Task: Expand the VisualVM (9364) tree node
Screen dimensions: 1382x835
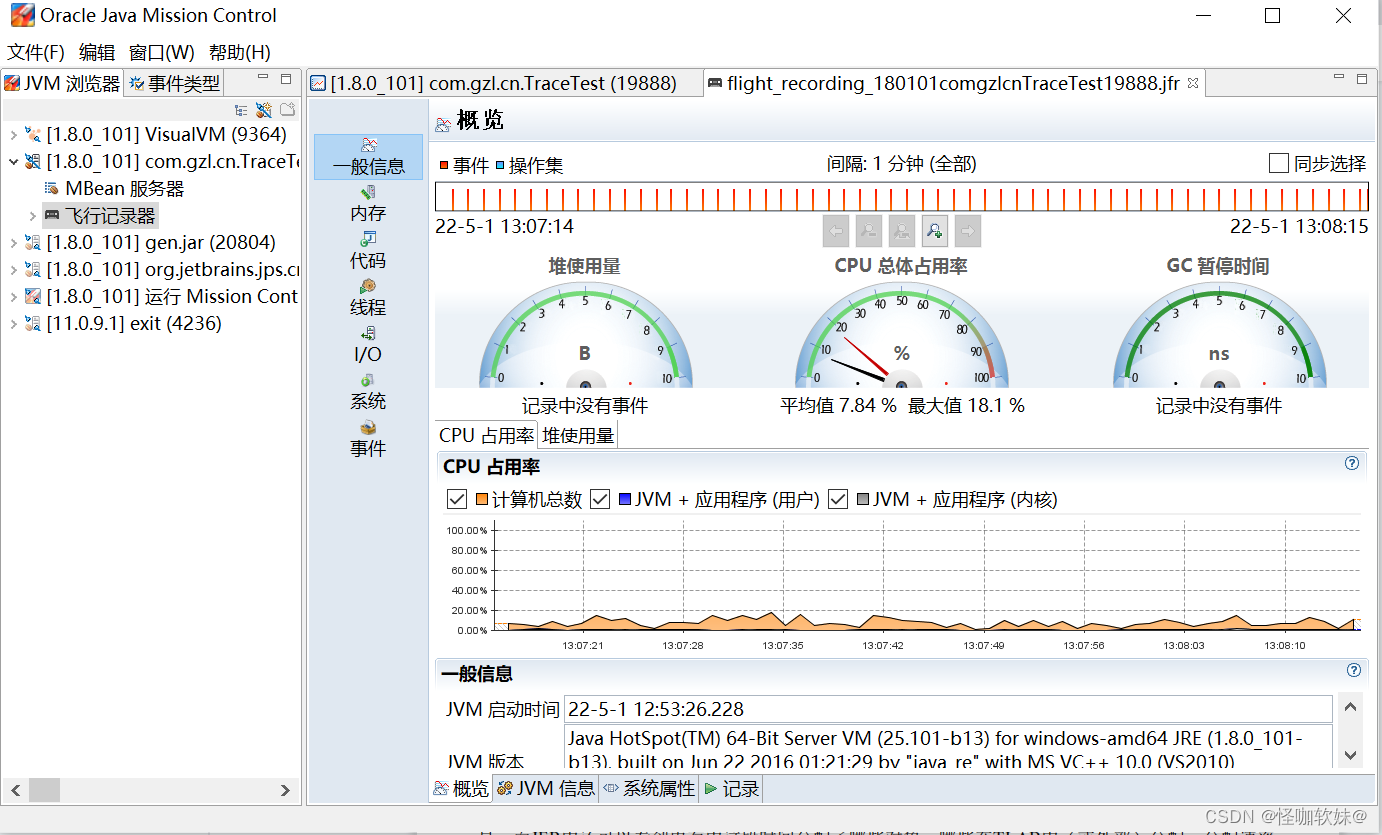Action: tap(12, 134)
